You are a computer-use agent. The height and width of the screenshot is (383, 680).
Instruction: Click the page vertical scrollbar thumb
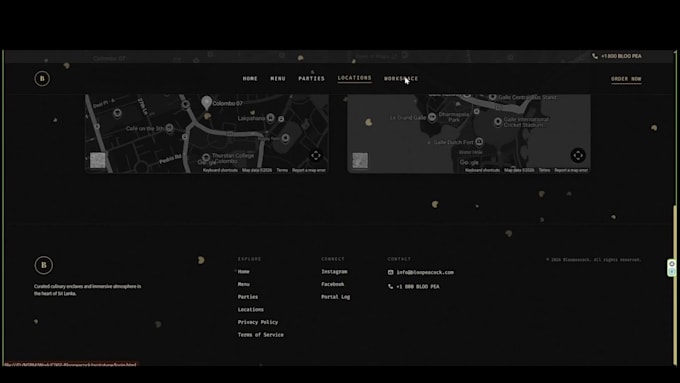tap(675, 284)
